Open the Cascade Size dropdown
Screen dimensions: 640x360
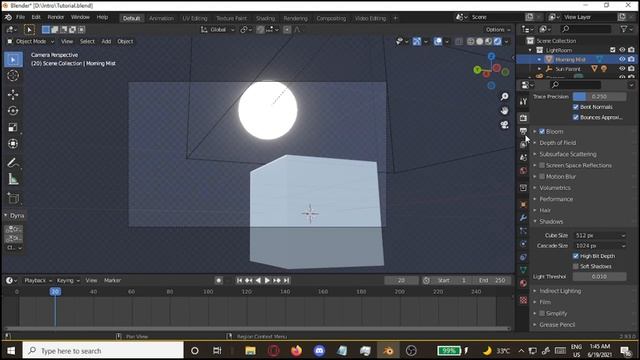(x=600, y=246)
